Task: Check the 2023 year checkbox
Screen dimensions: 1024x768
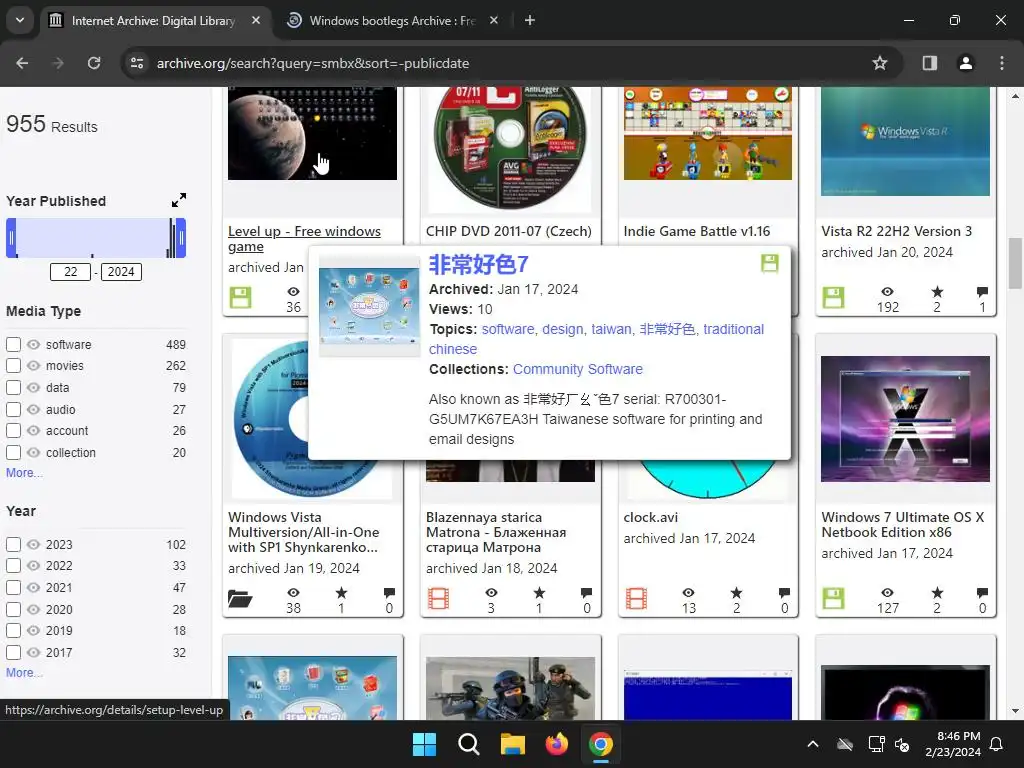Action: 13,544
